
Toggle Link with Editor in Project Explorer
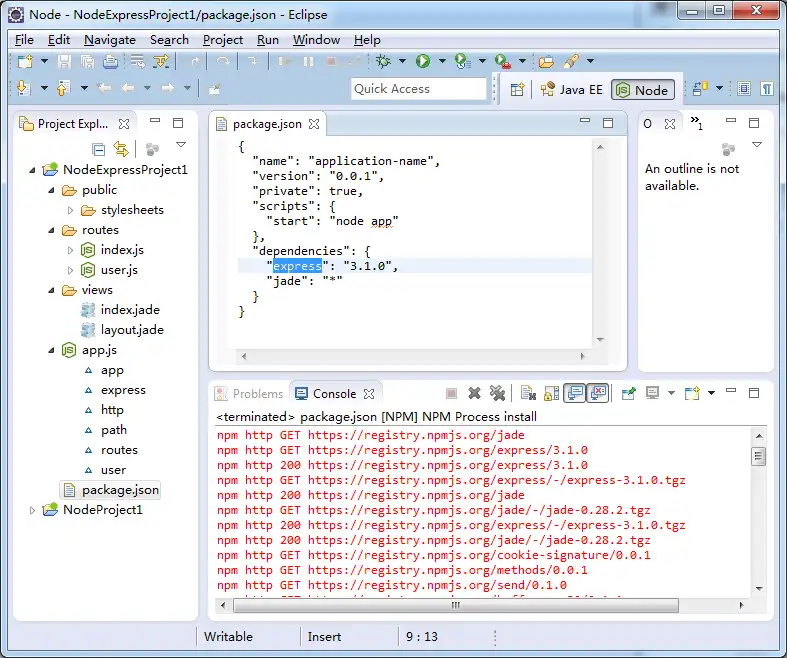click(121, 149)
